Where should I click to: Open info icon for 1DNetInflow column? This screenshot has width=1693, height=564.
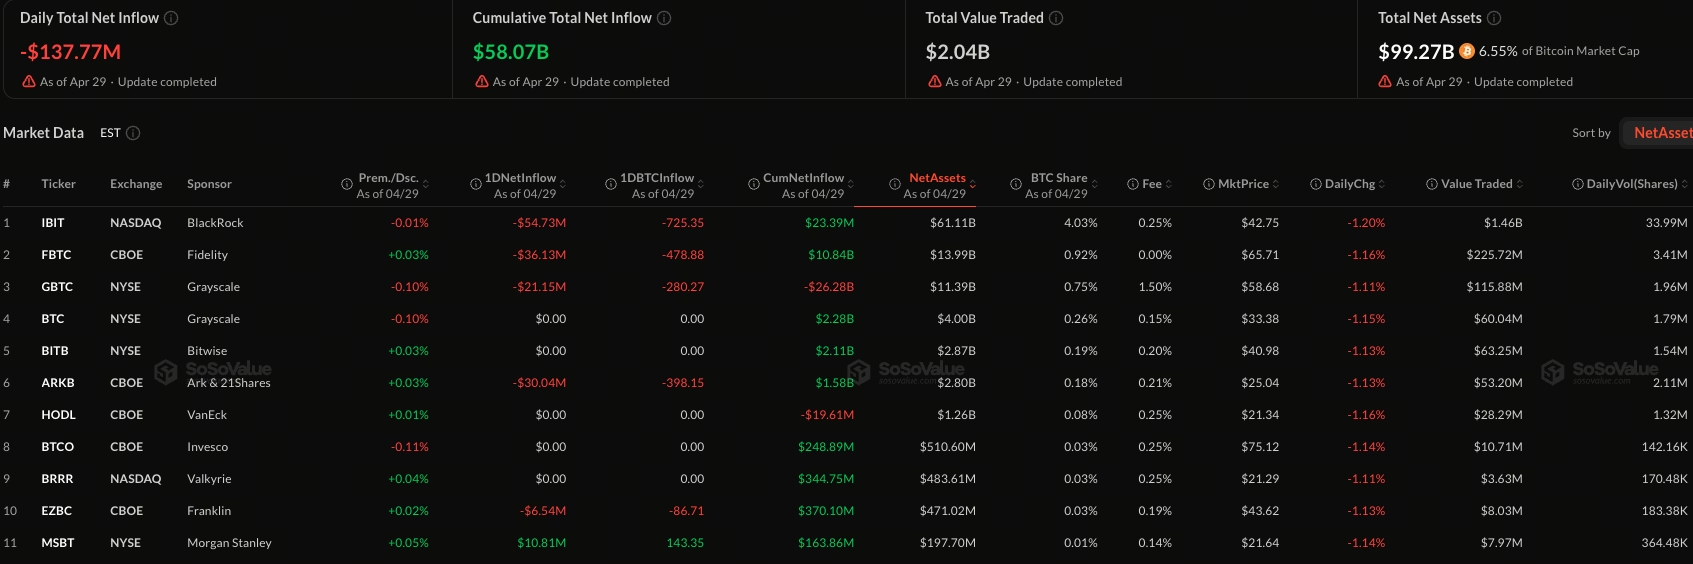click(x=476, y=184)
